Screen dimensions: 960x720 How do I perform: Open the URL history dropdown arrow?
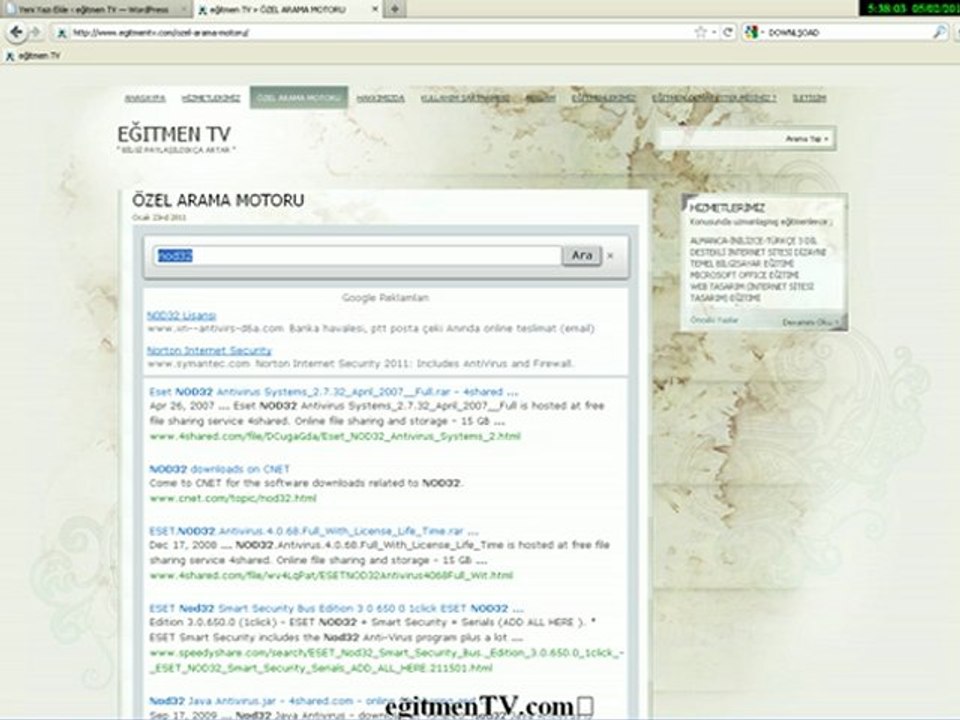click(x=714, y=32)
